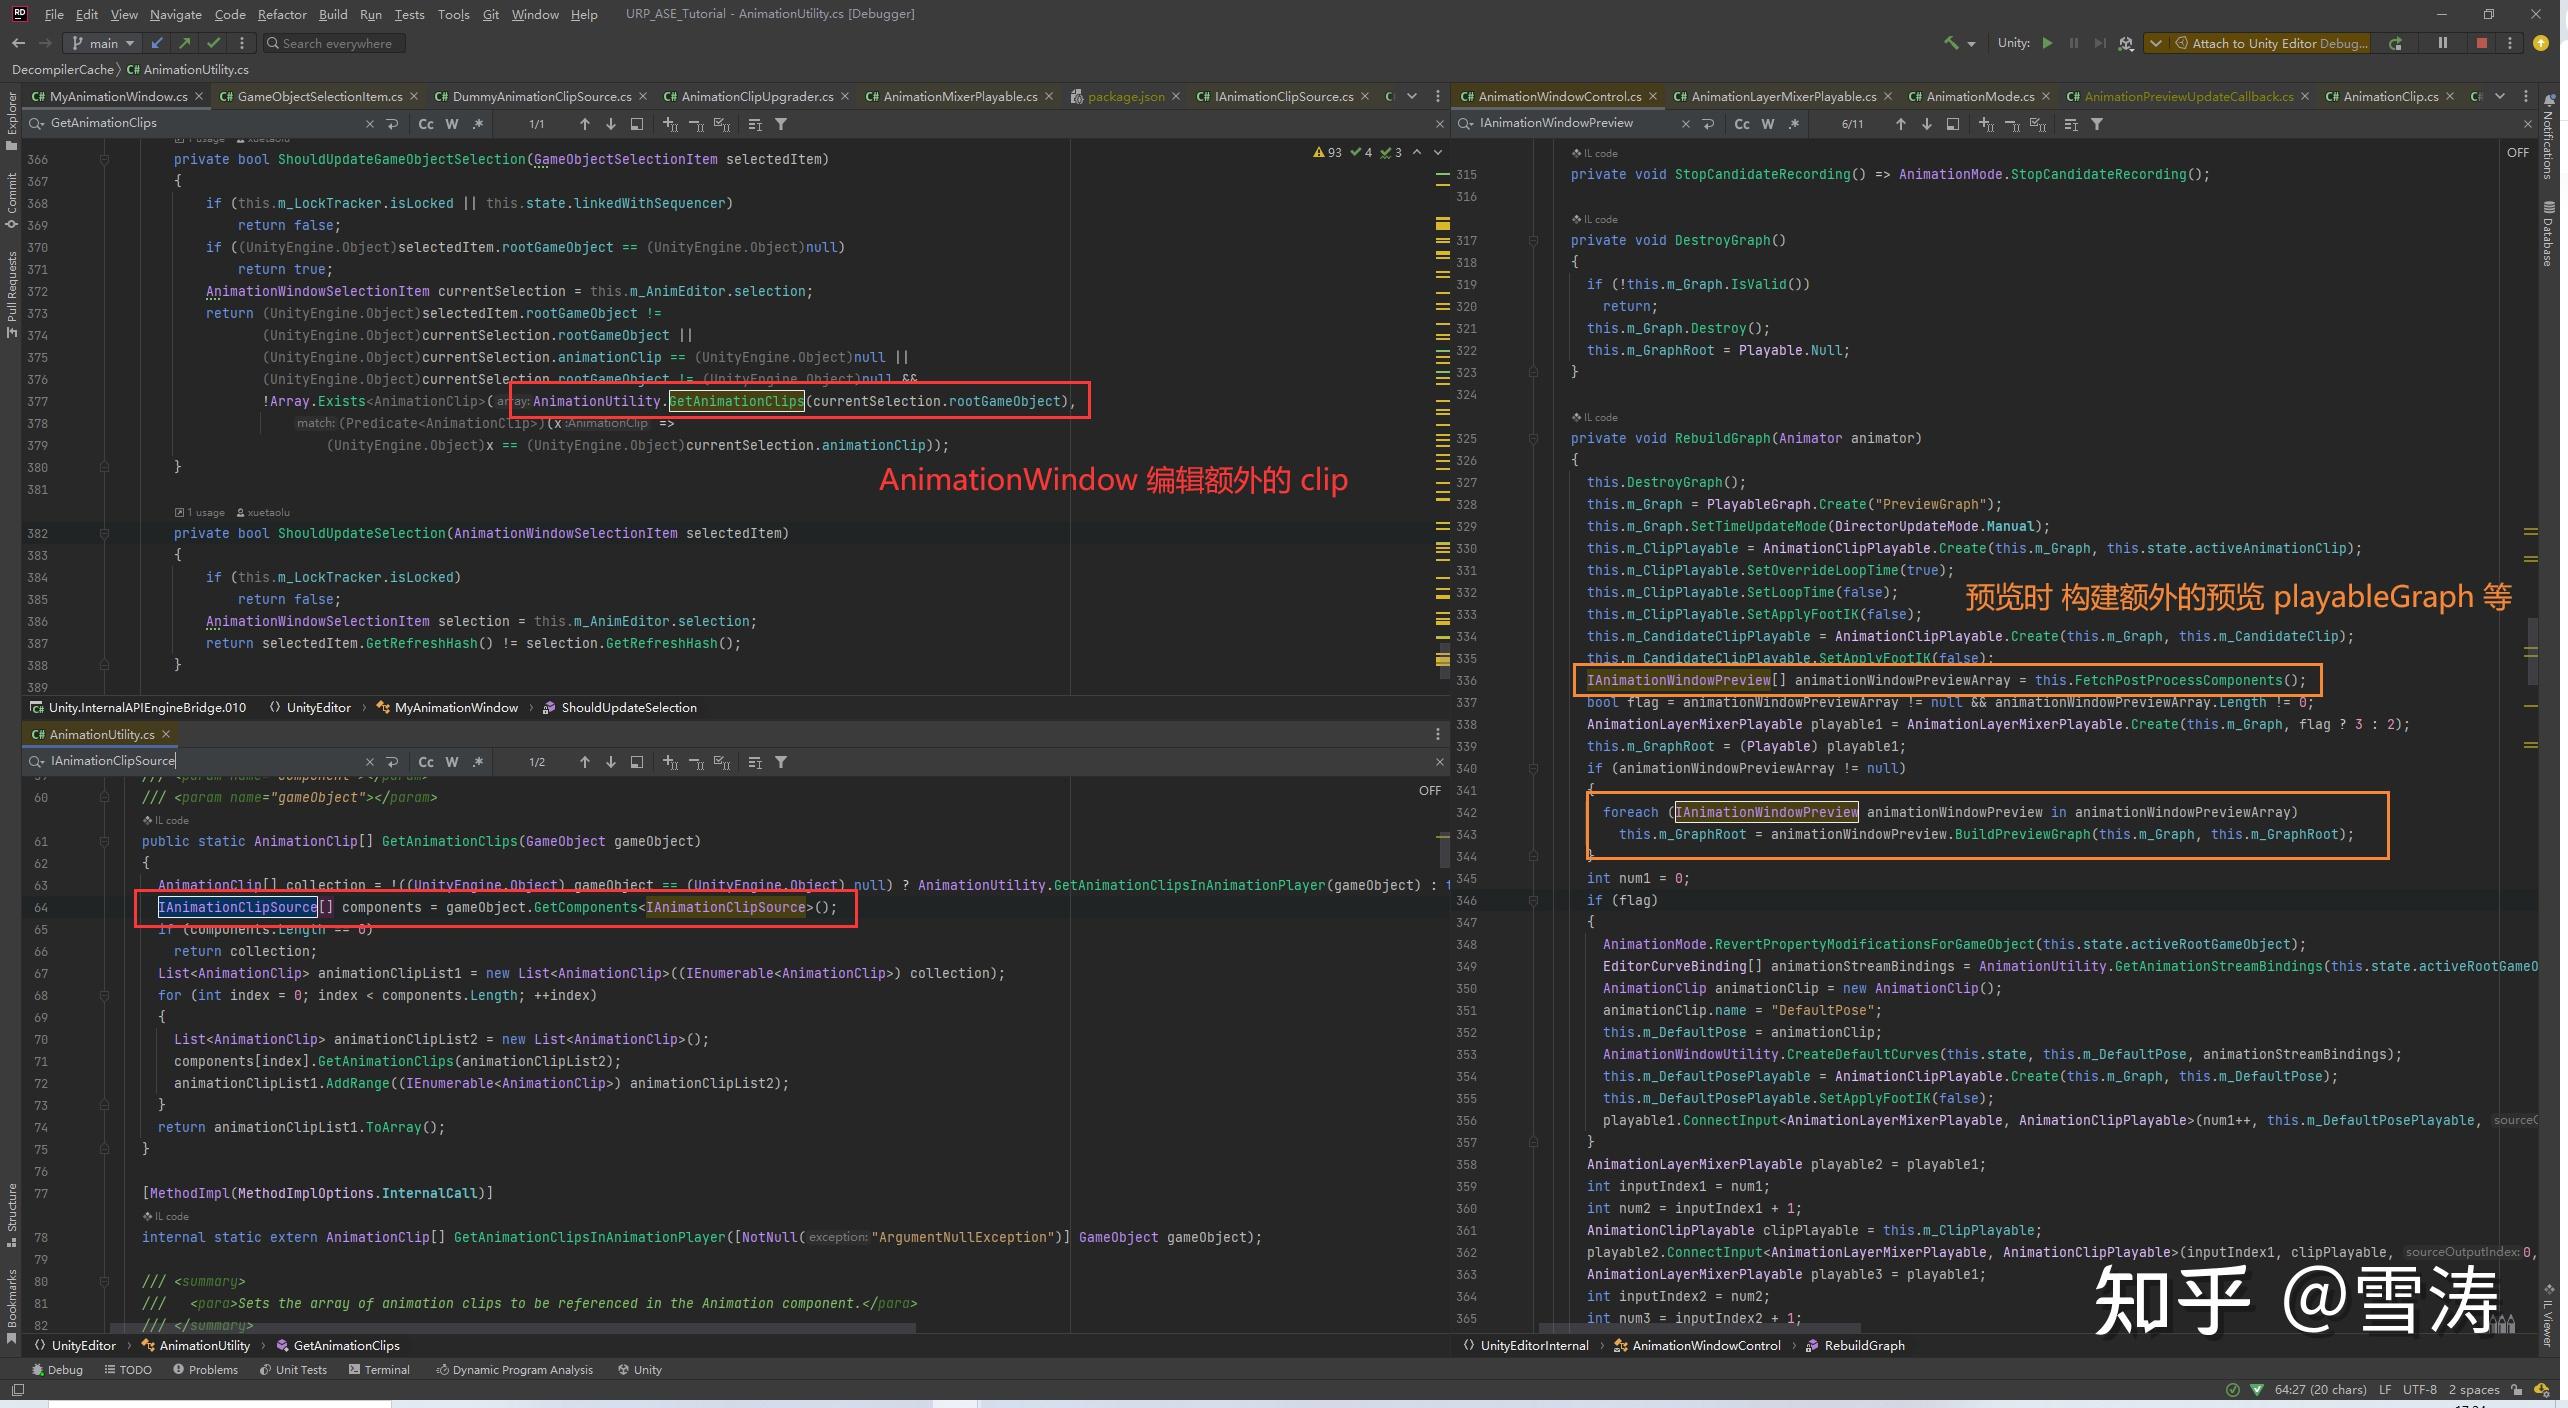This screenshot has height=1408, width=2568.
Task: Open the package.json tab
Action: tap(1125, 96)
